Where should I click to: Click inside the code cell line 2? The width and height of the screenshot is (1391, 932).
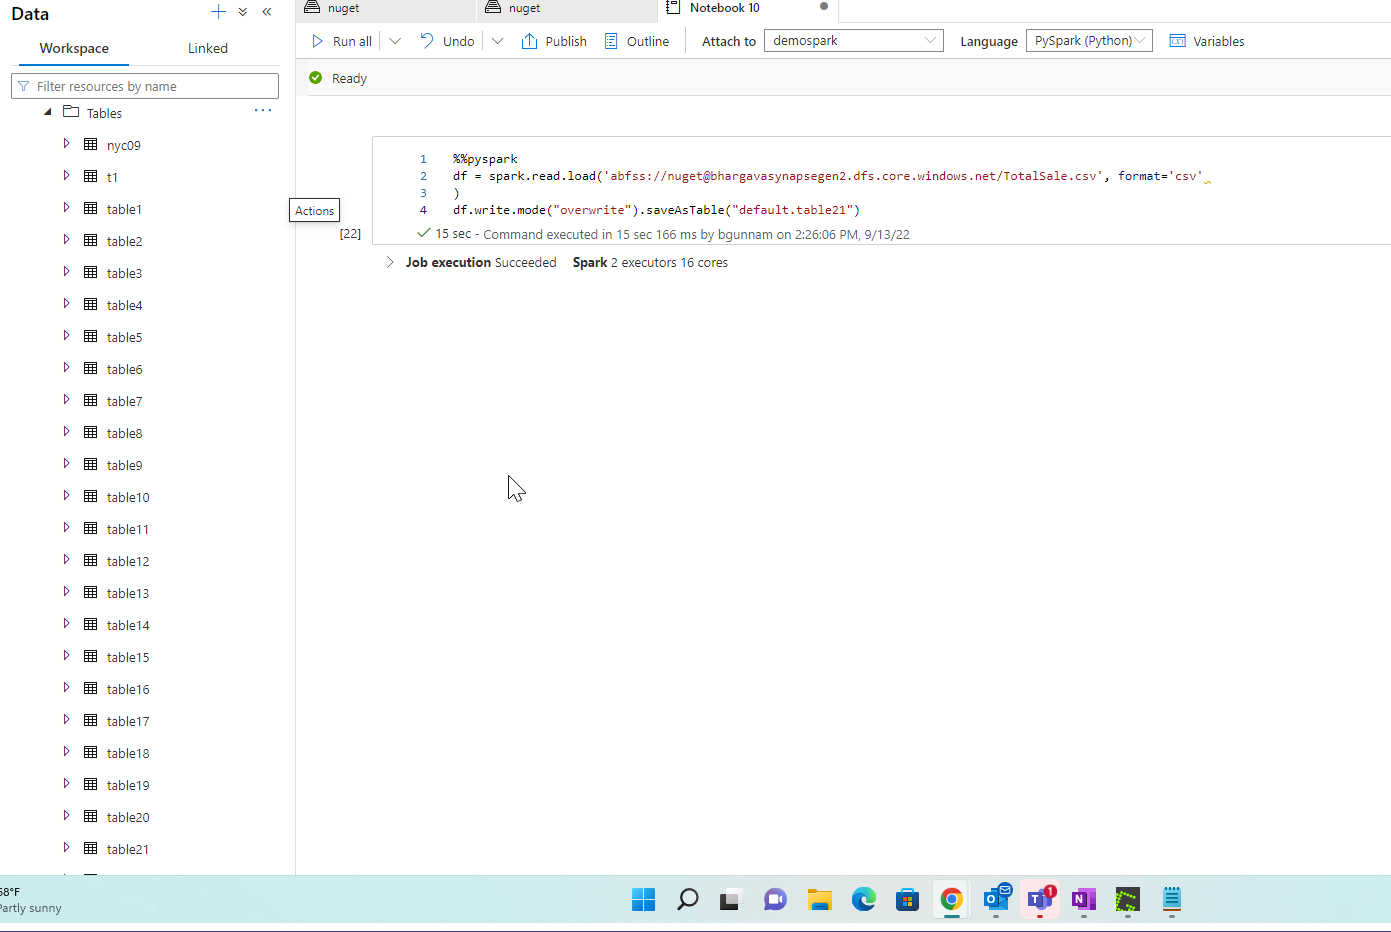coord(827,176)
